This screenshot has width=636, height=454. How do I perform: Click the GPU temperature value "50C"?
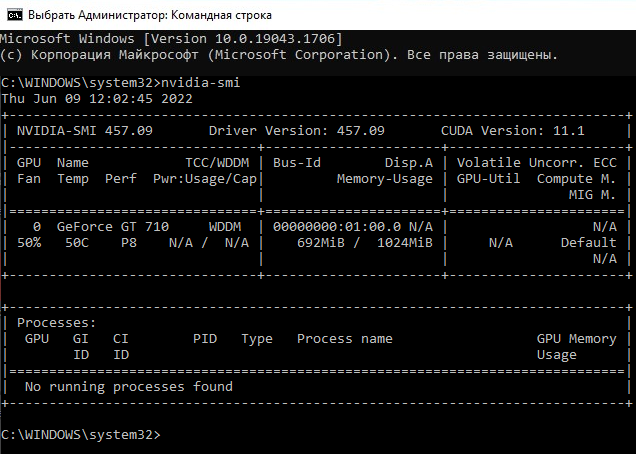78,243
